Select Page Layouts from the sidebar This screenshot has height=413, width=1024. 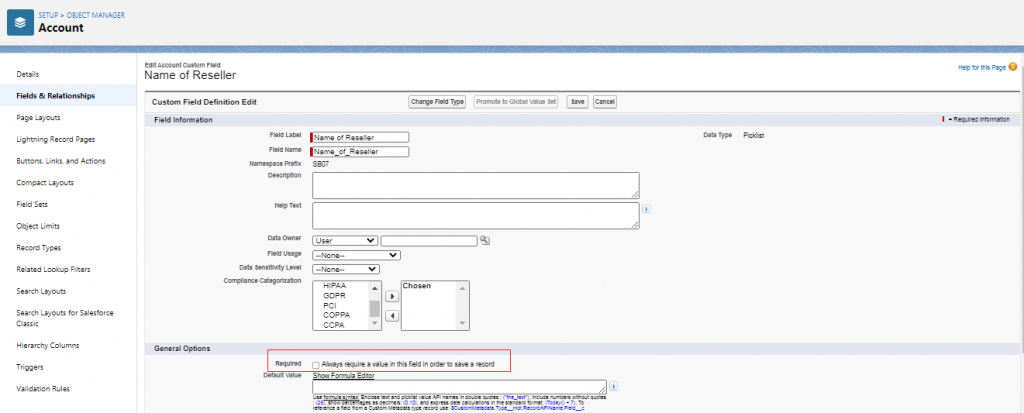pos(41,117)
